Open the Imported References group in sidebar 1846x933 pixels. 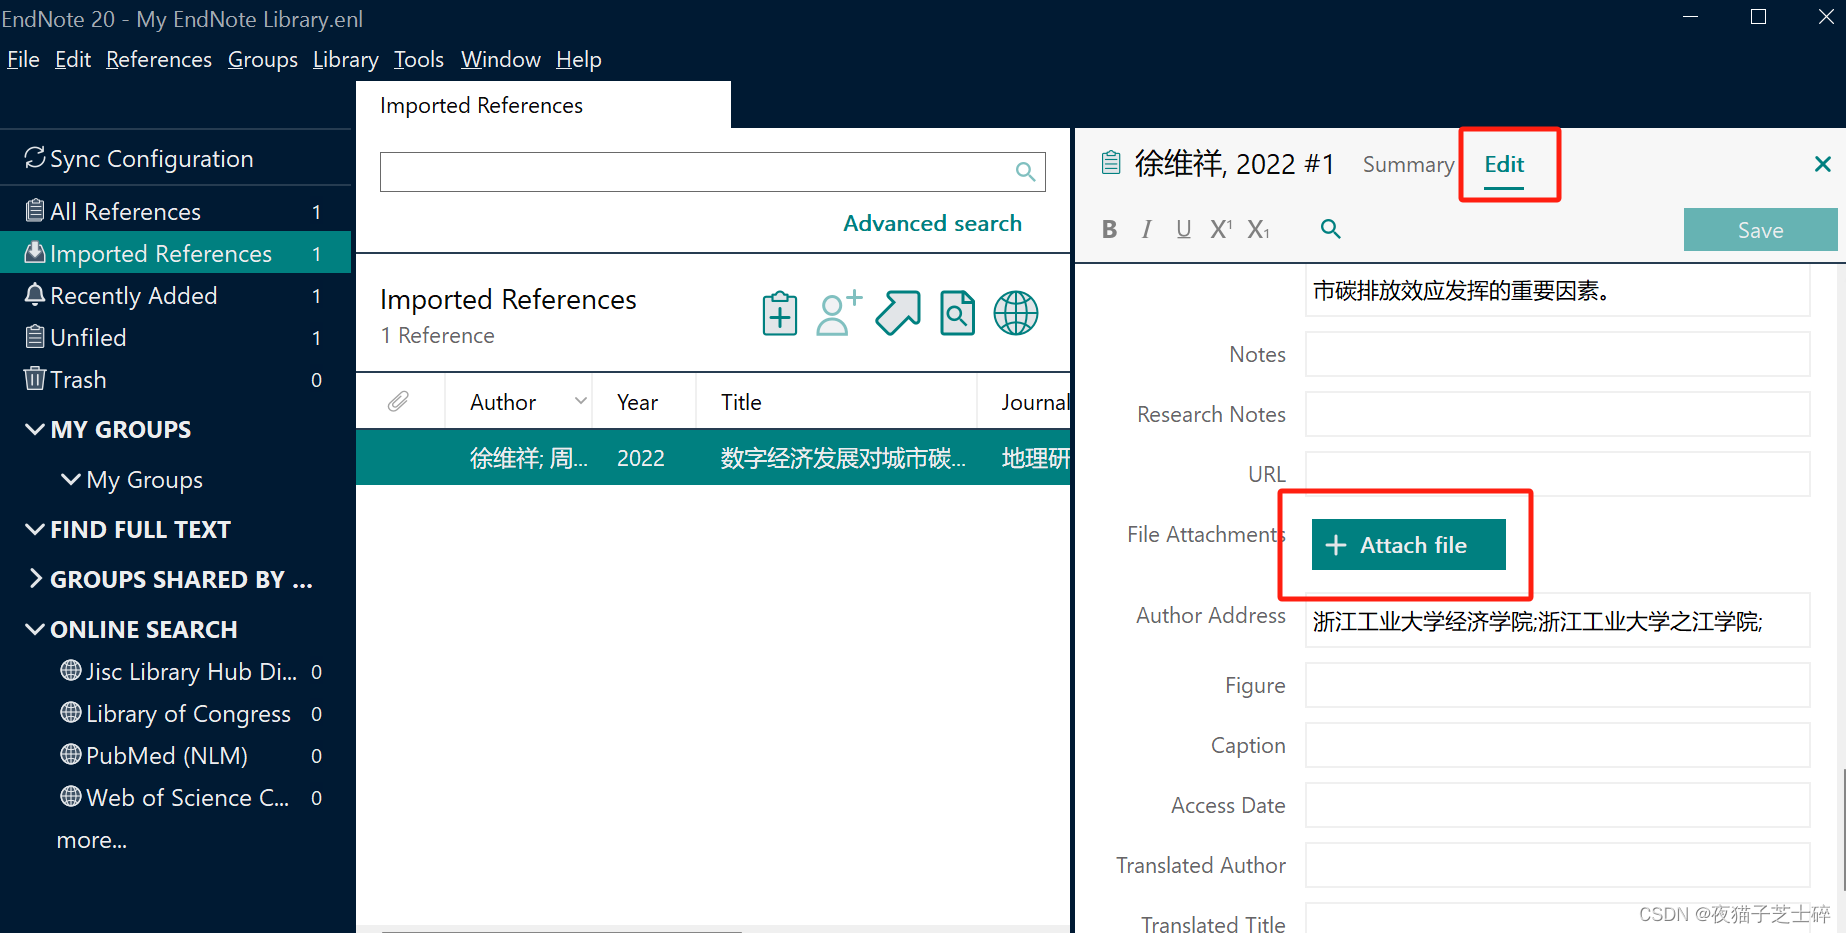175,253
